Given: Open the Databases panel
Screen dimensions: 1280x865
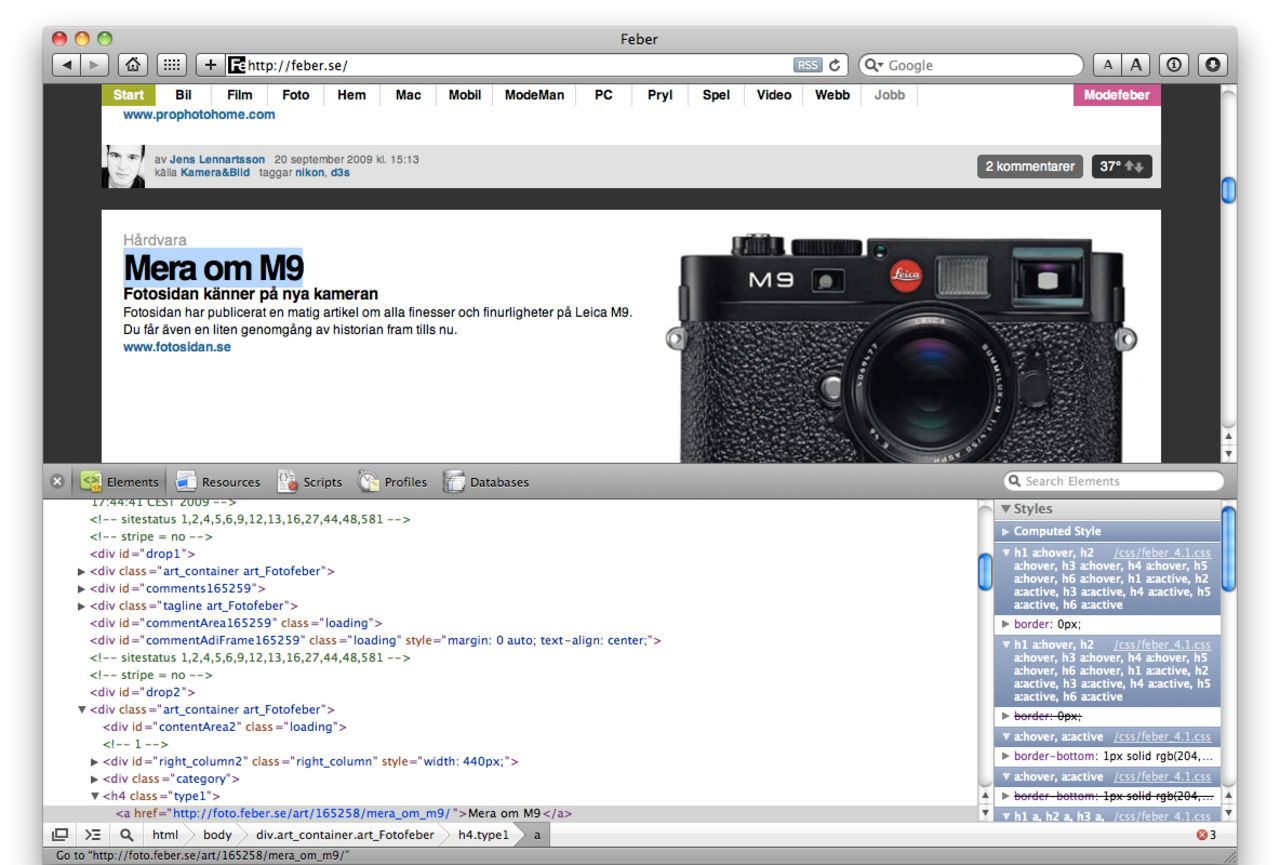Looking at the screenshot, I should [486, 482].
